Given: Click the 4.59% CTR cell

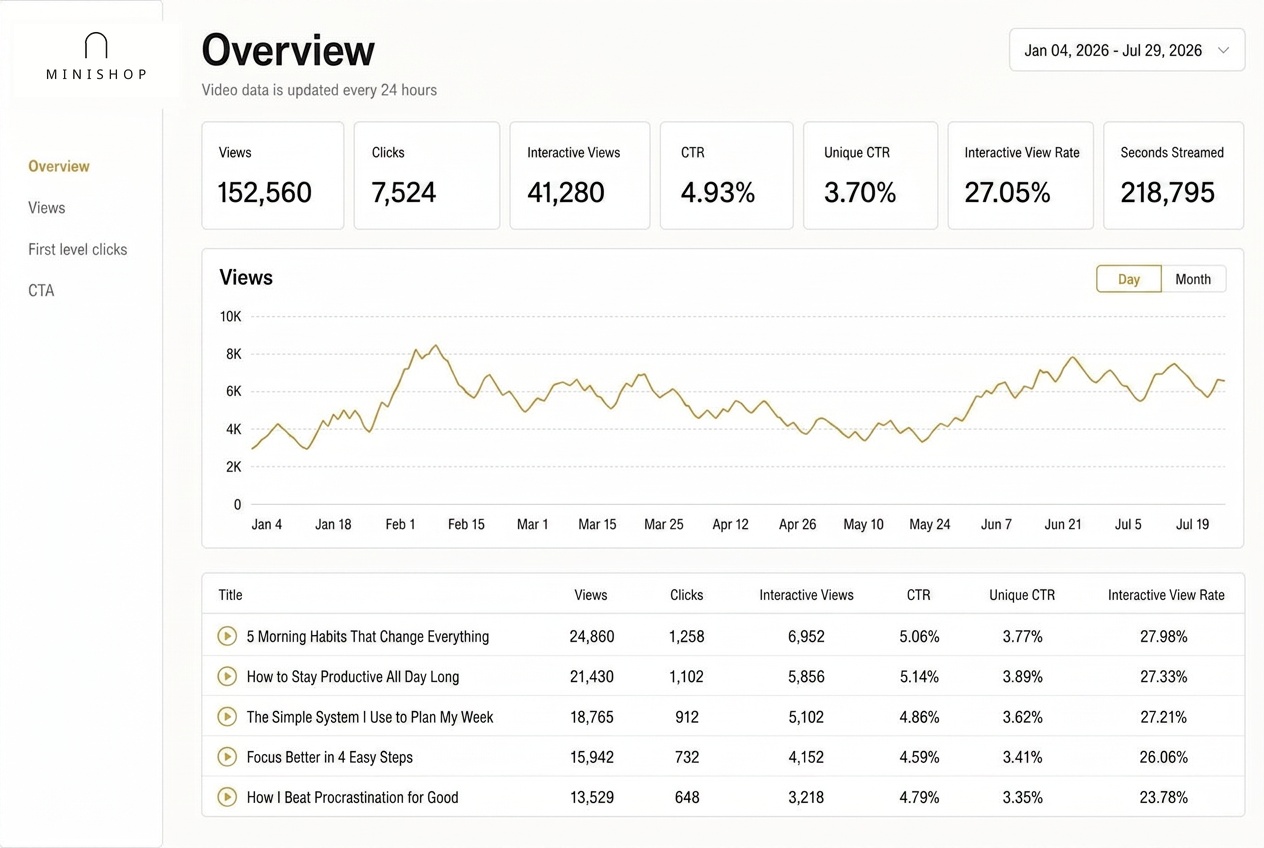Looking at the screenshot, I should pos(919,757).
